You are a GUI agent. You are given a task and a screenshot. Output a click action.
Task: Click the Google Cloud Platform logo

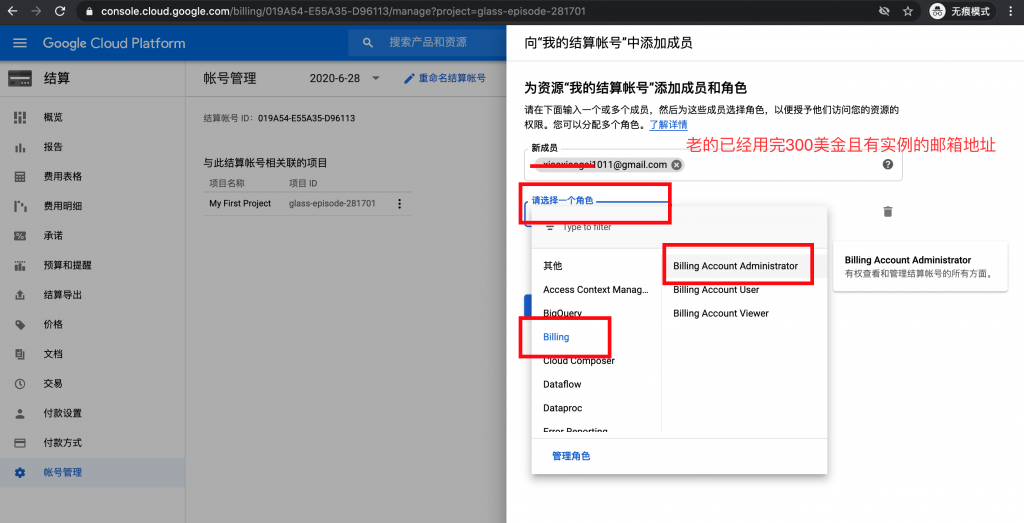tap(114, 43)
